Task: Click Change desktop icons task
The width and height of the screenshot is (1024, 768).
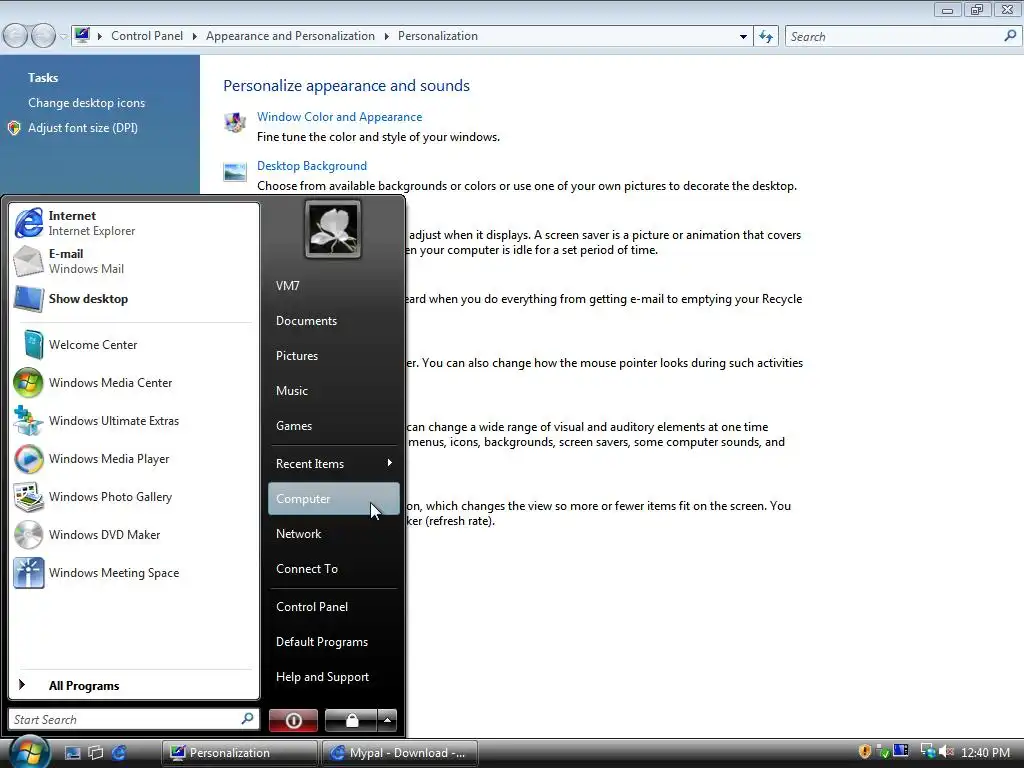Action: point(86,103)
